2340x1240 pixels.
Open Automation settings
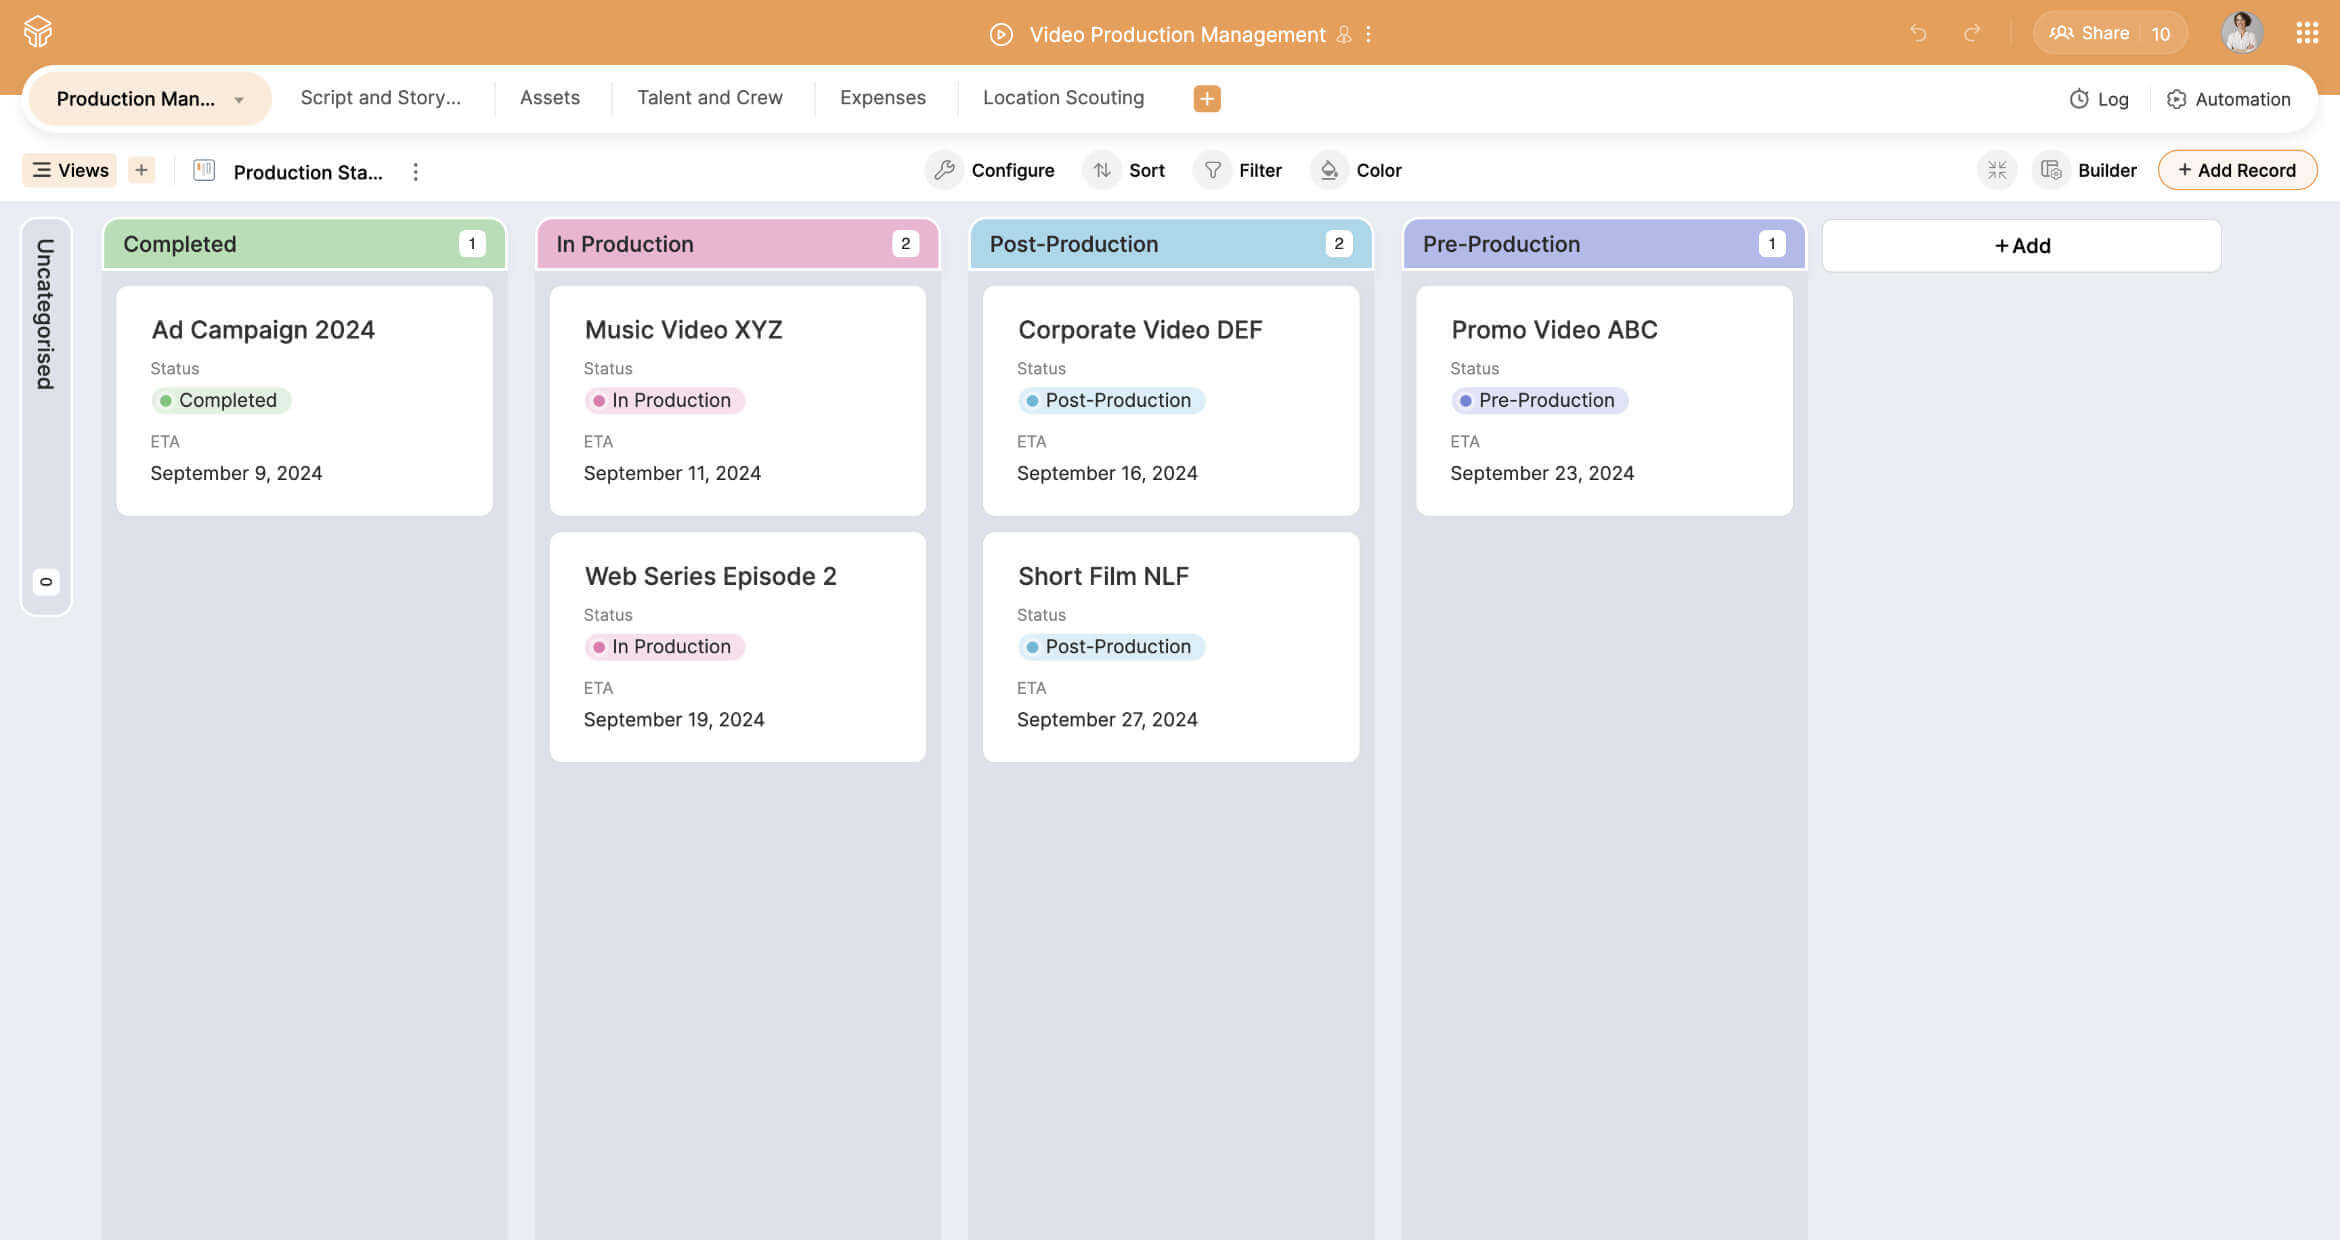pyautogui.click(x=2227, y=99)
